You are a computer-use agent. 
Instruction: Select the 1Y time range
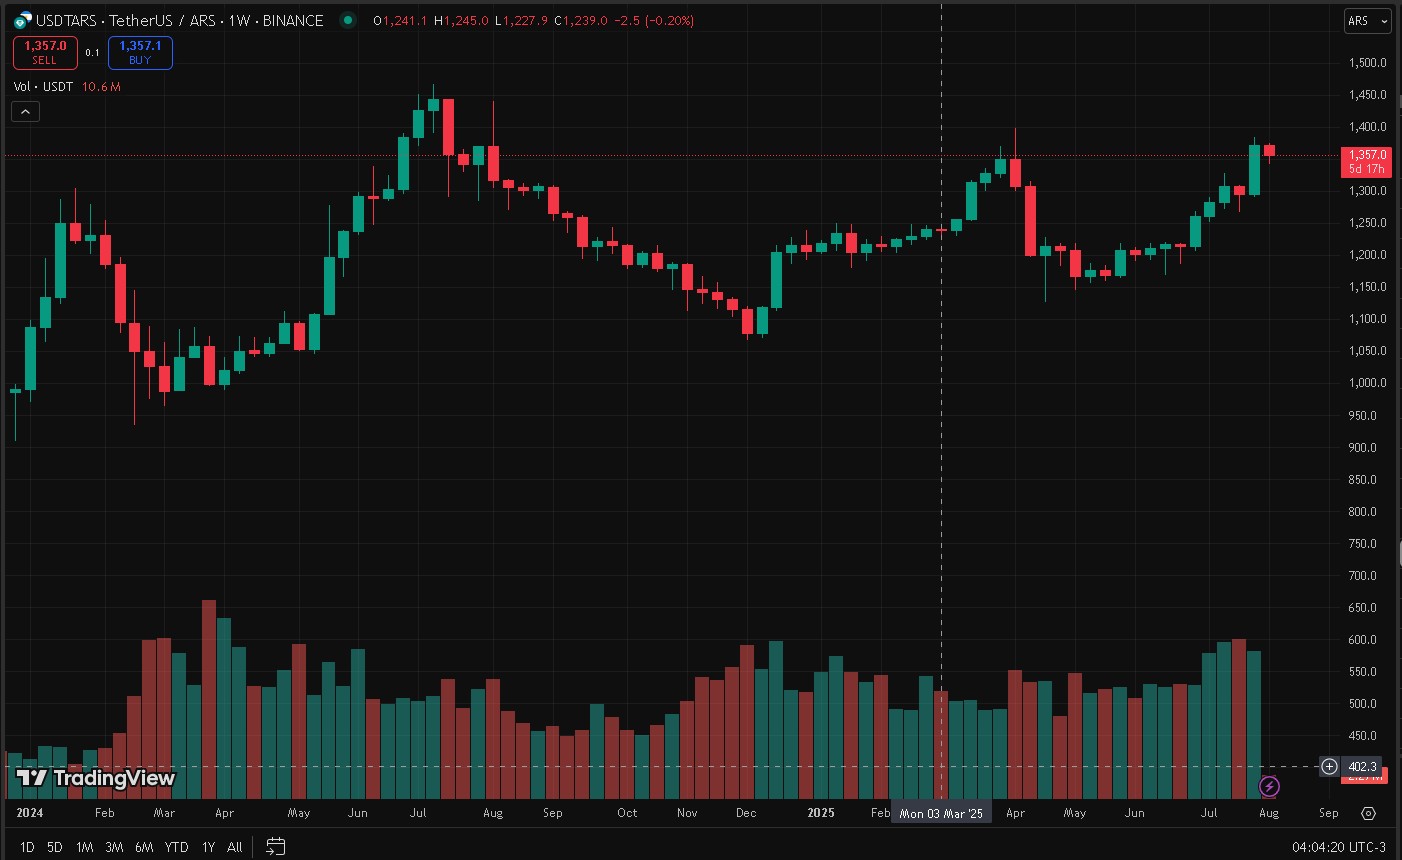[x=208, y=847]
